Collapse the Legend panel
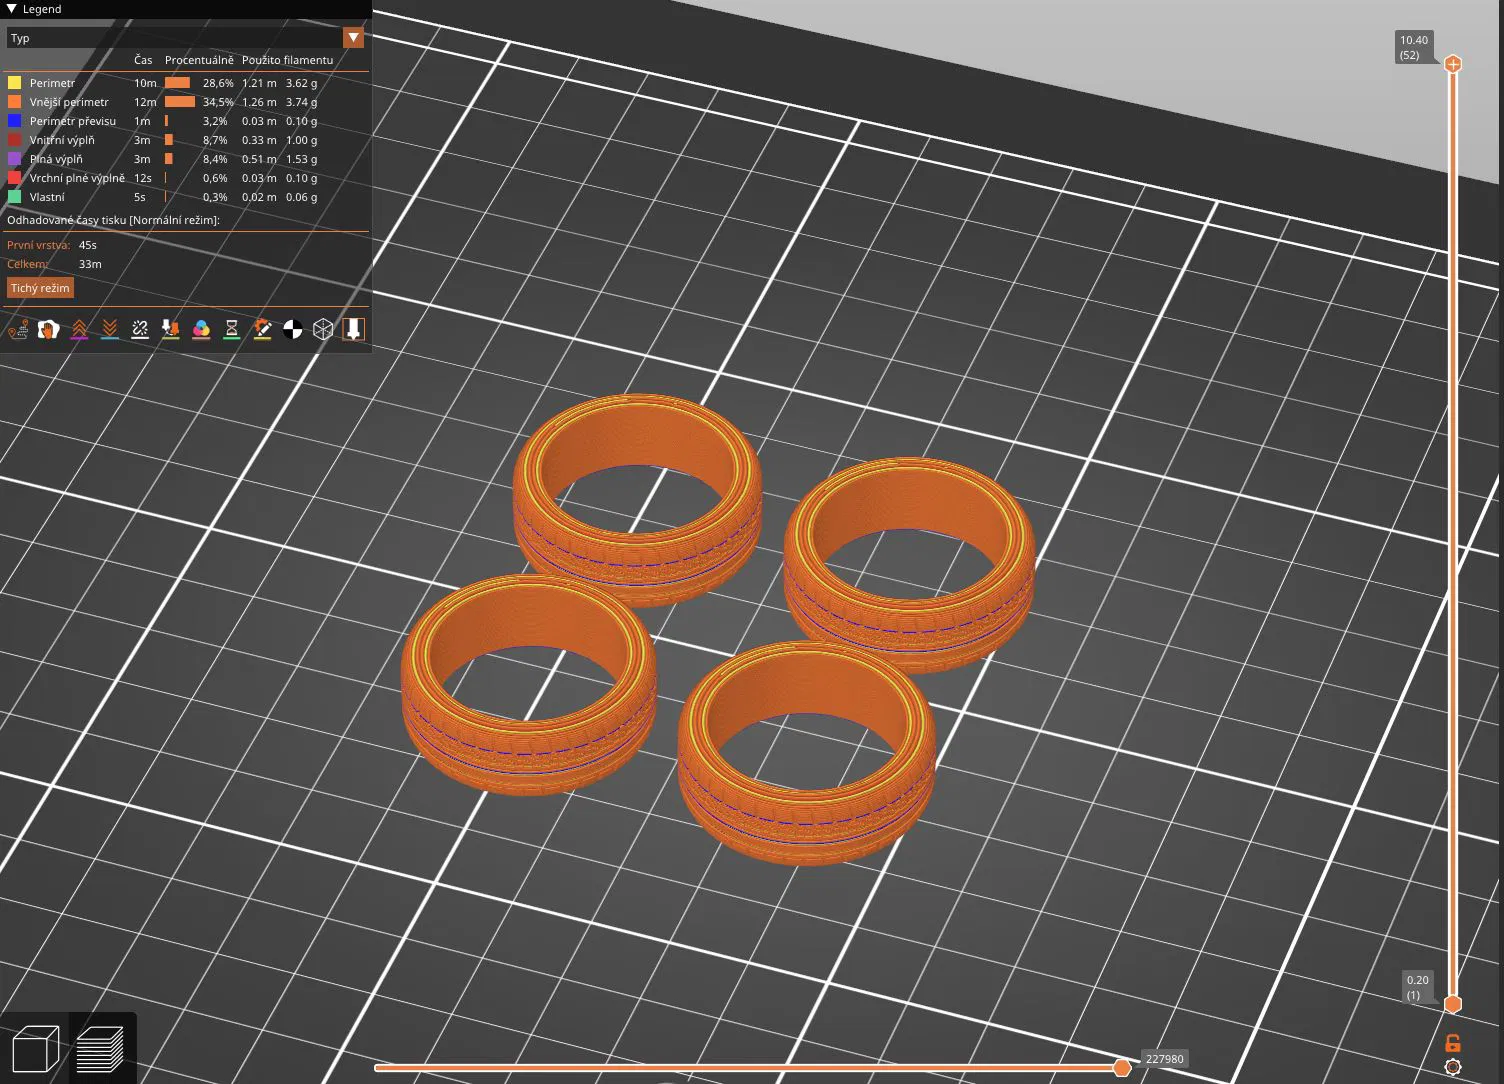 11,9
